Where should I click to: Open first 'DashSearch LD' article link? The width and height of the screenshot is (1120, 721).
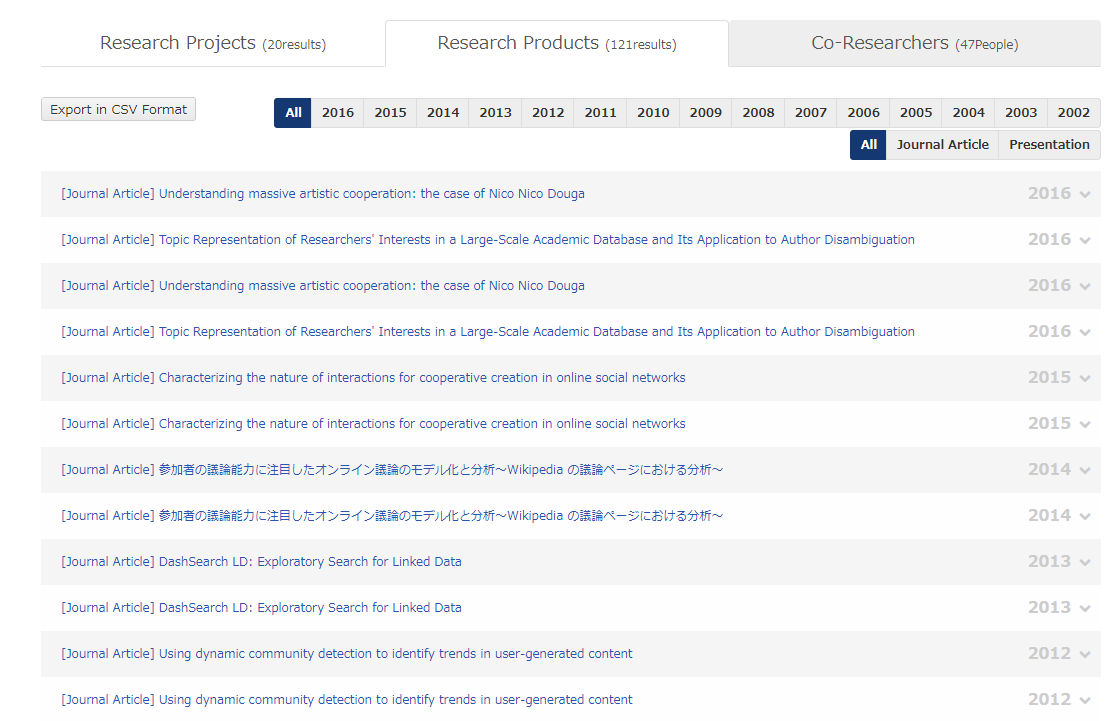(261, 562)
